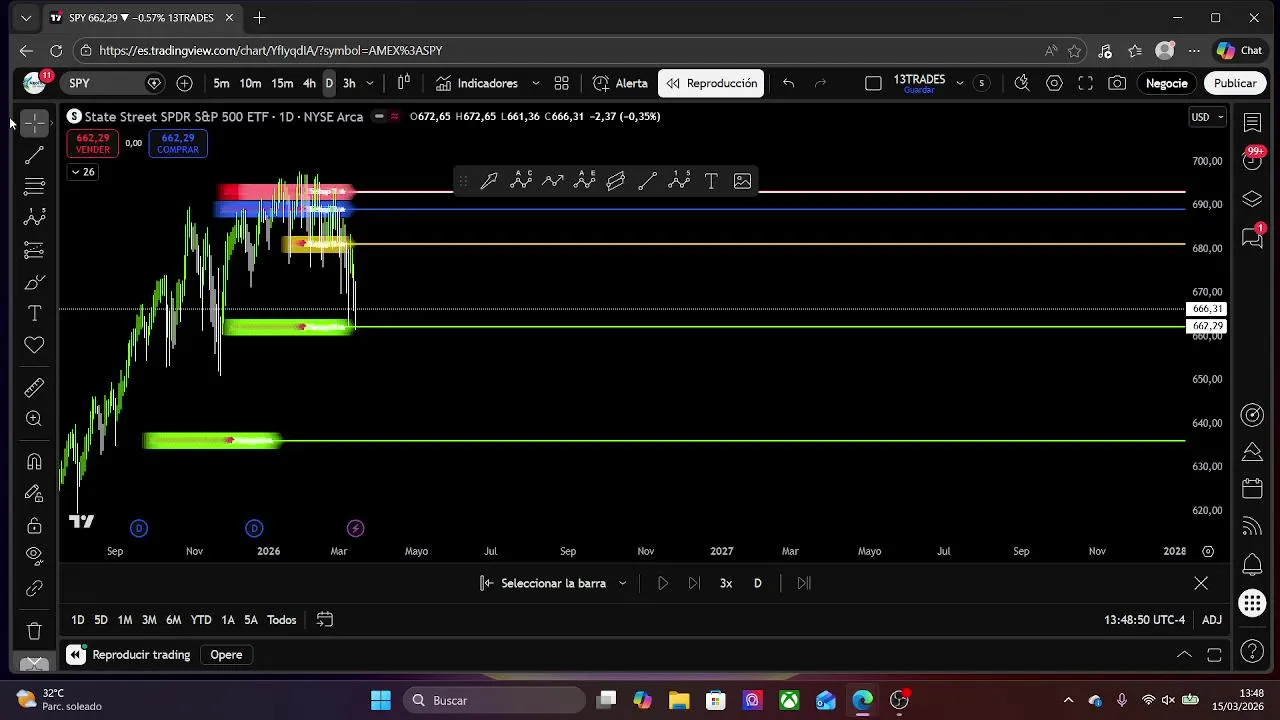
Task: Open the Elliott wave patterns tool in the left sidebar
Action: [34, 218]
